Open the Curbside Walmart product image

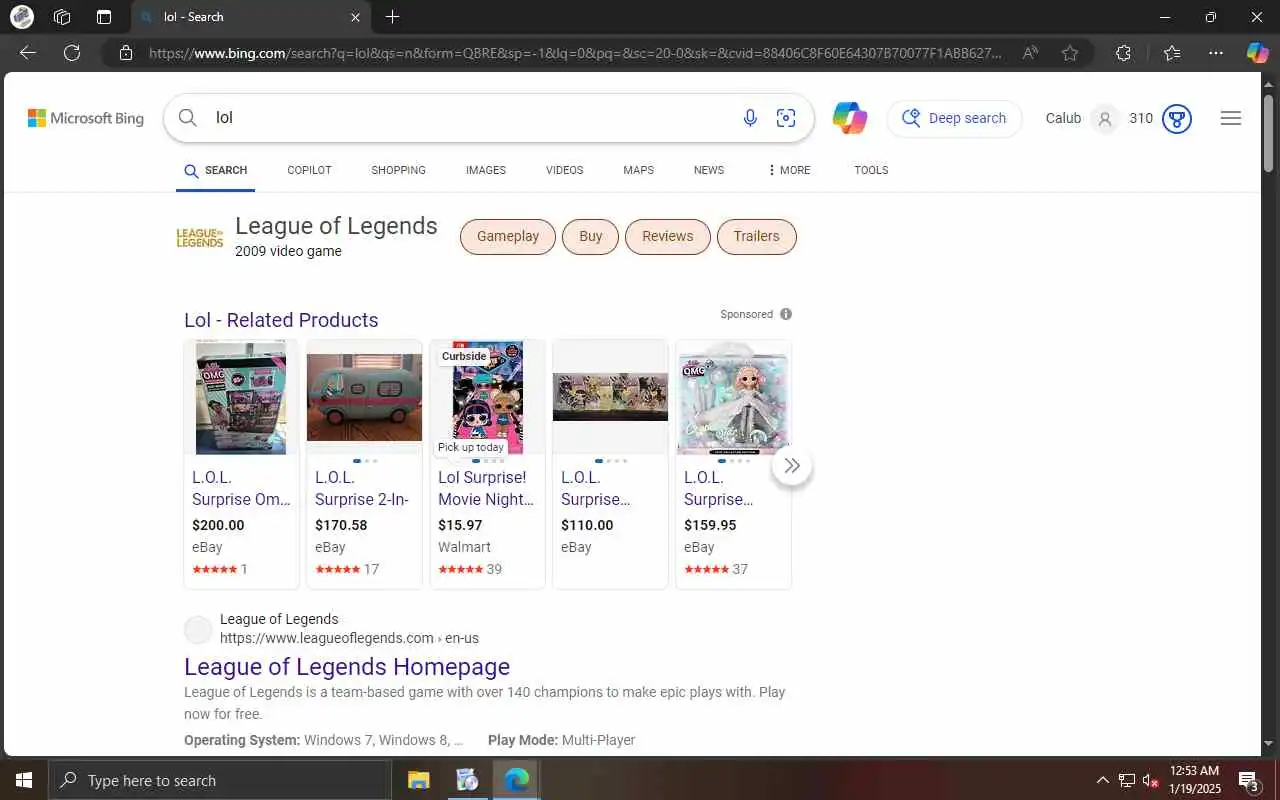[x=488, y=397]
